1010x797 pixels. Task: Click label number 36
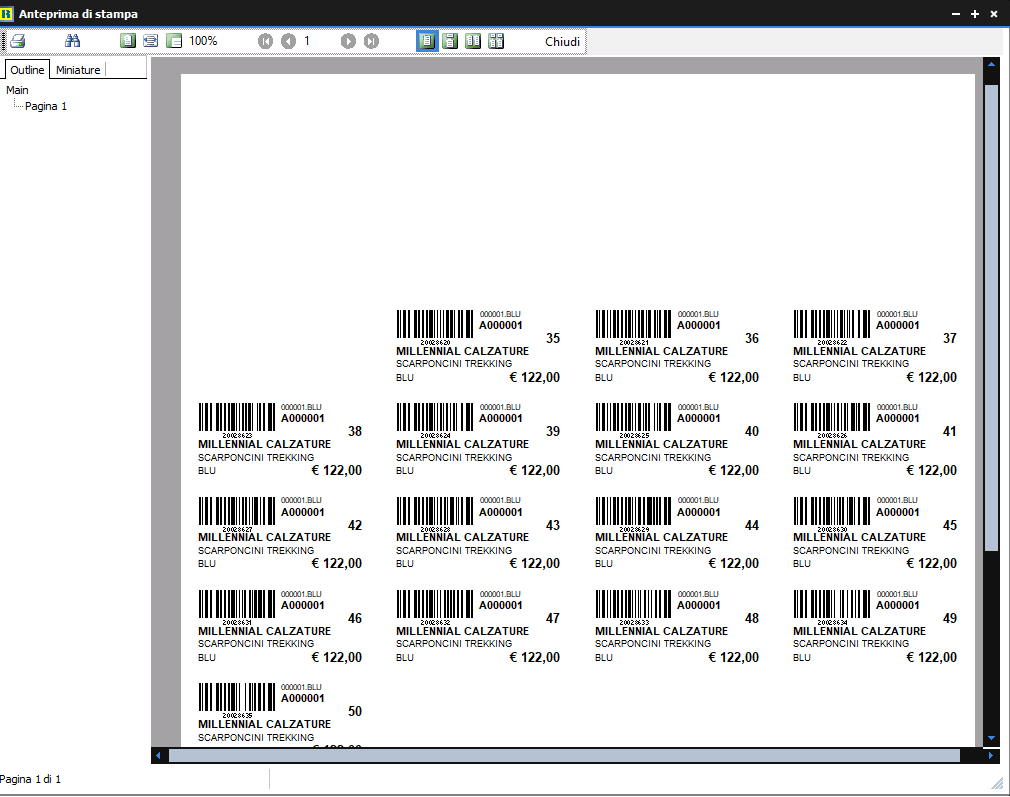click(x=752, y=338)
